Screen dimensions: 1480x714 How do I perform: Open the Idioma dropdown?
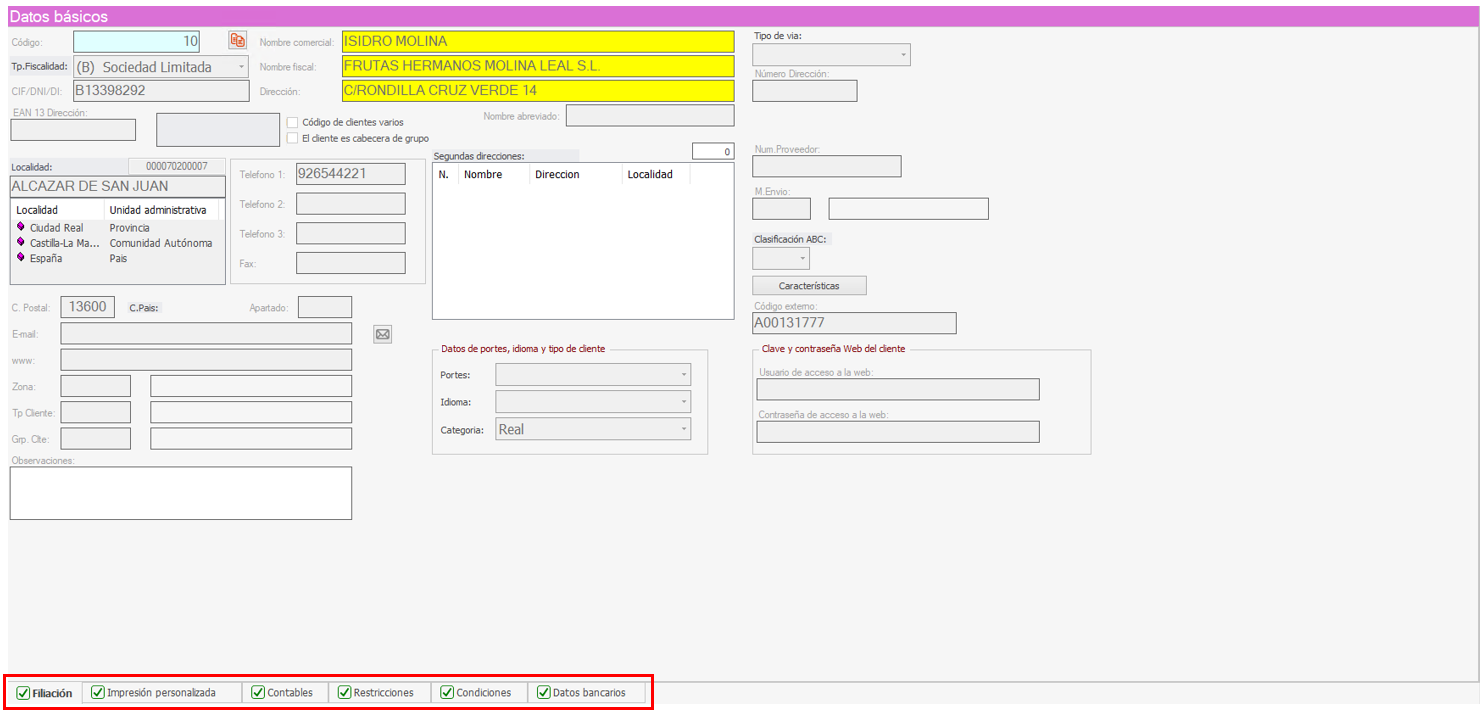(684, 402)
